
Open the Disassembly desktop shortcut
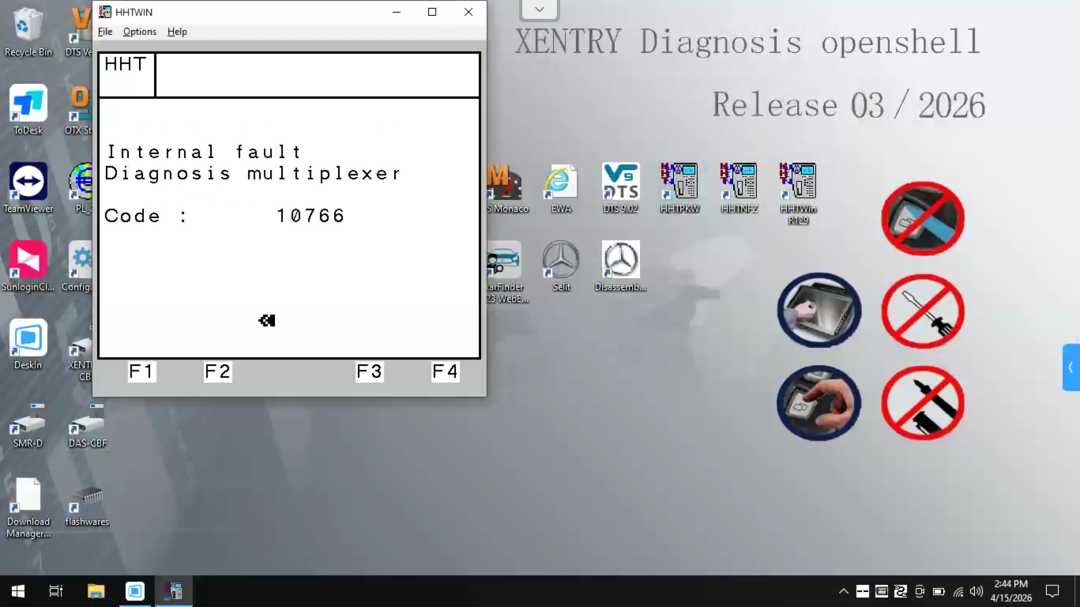[x=620, y=266]
